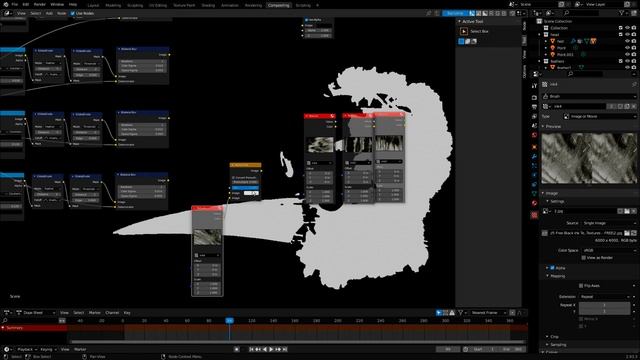Toggle the Mirror X checkbox

point(581,319)
